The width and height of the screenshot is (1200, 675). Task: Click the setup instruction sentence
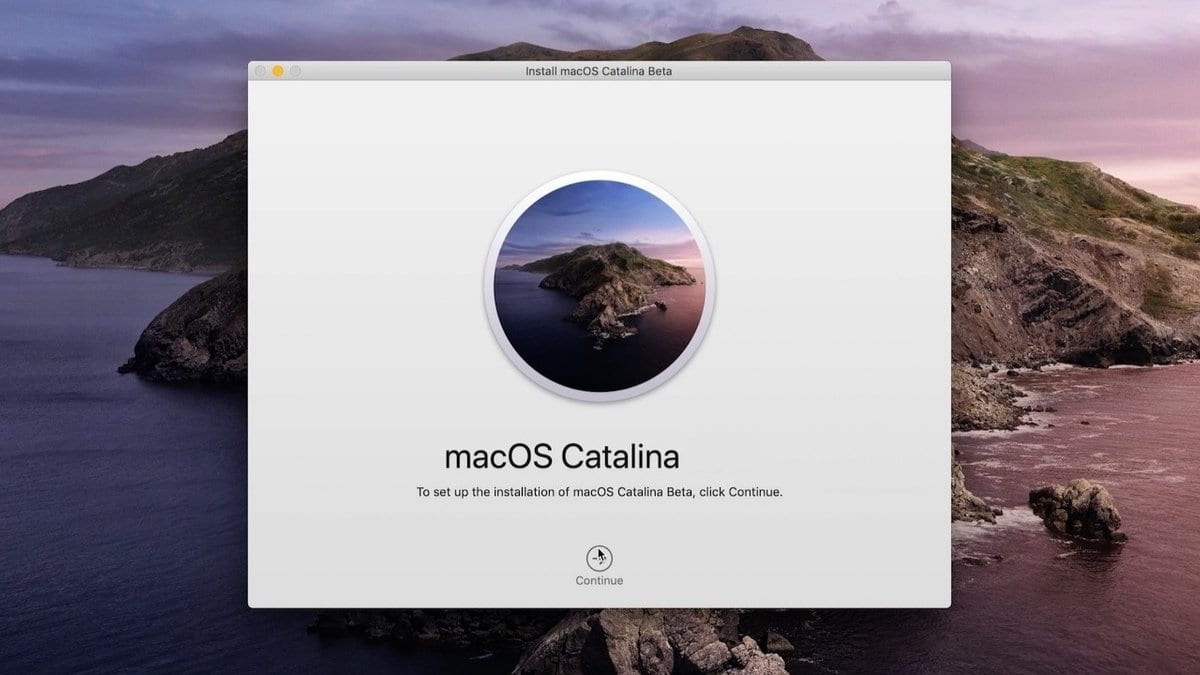point(598,491)
